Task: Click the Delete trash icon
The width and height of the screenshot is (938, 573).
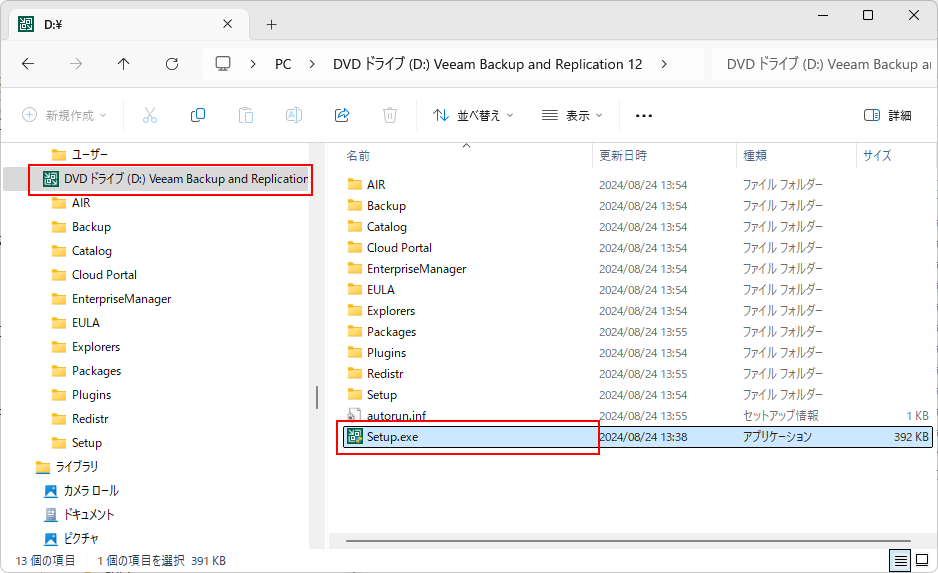Action: tap(389, 115)
